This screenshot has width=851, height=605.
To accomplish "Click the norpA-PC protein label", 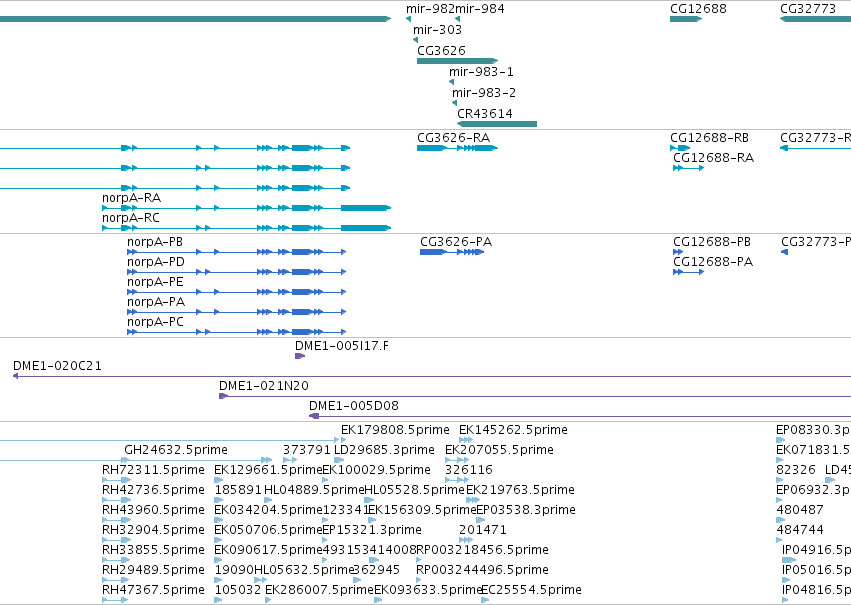I will tap(155, 322).
